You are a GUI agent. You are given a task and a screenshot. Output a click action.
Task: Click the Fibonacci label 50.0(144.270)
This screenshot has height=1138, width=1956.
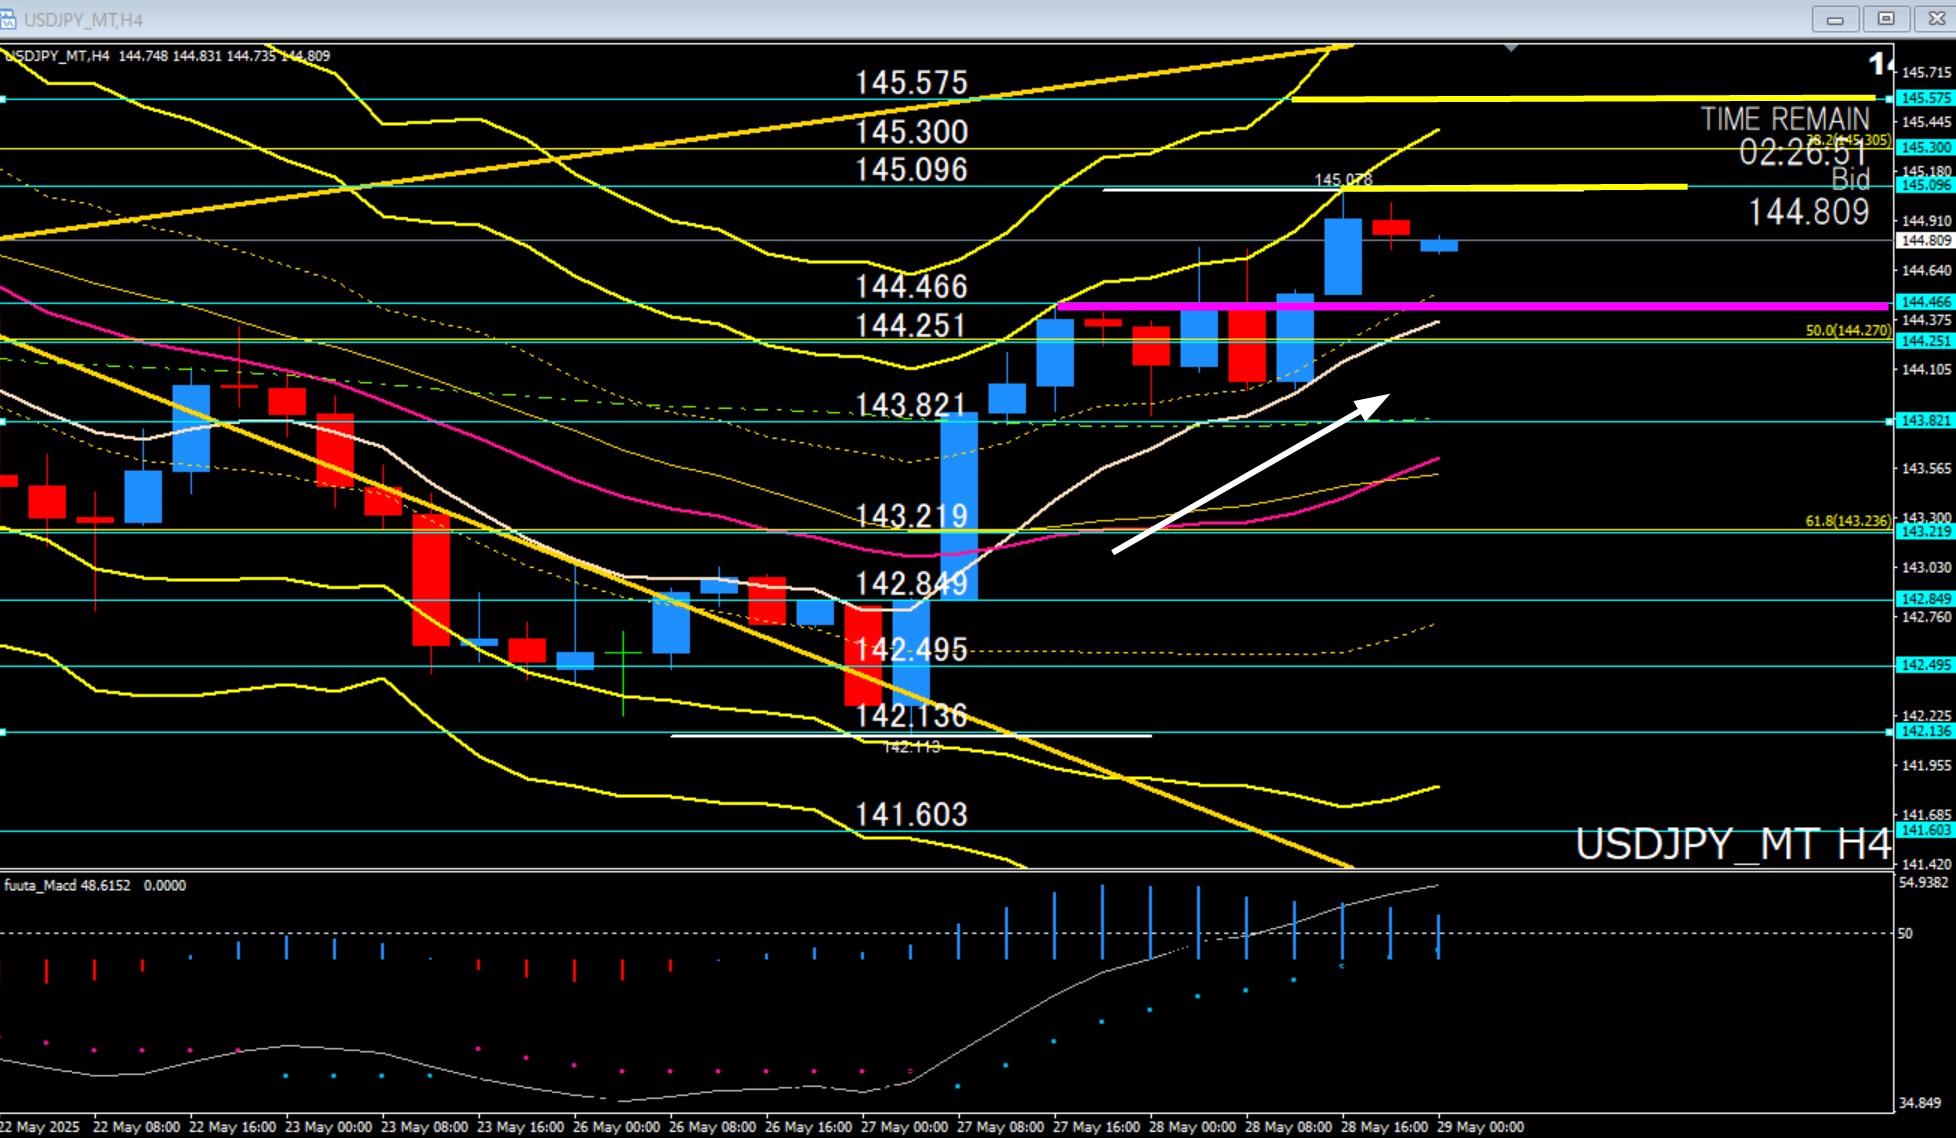(1848, 330)
